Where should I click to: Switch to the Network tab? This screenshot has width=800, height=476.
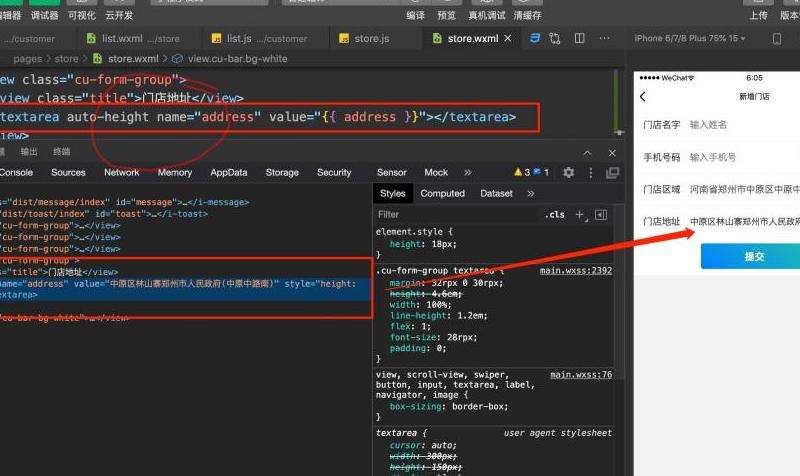click(121, 172)
